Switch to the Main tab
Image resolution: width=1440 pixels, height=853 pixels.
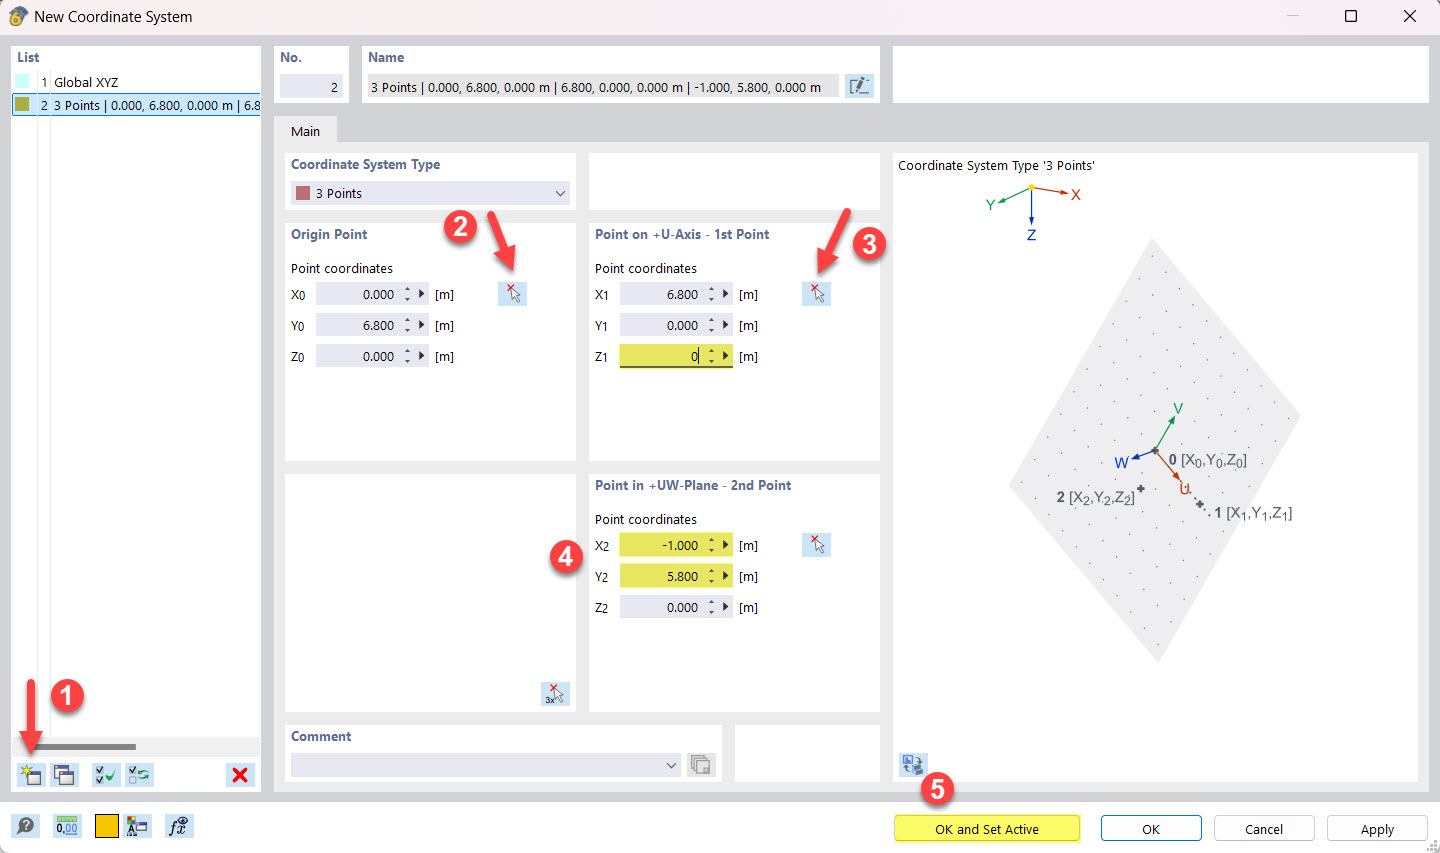point(306,130)
